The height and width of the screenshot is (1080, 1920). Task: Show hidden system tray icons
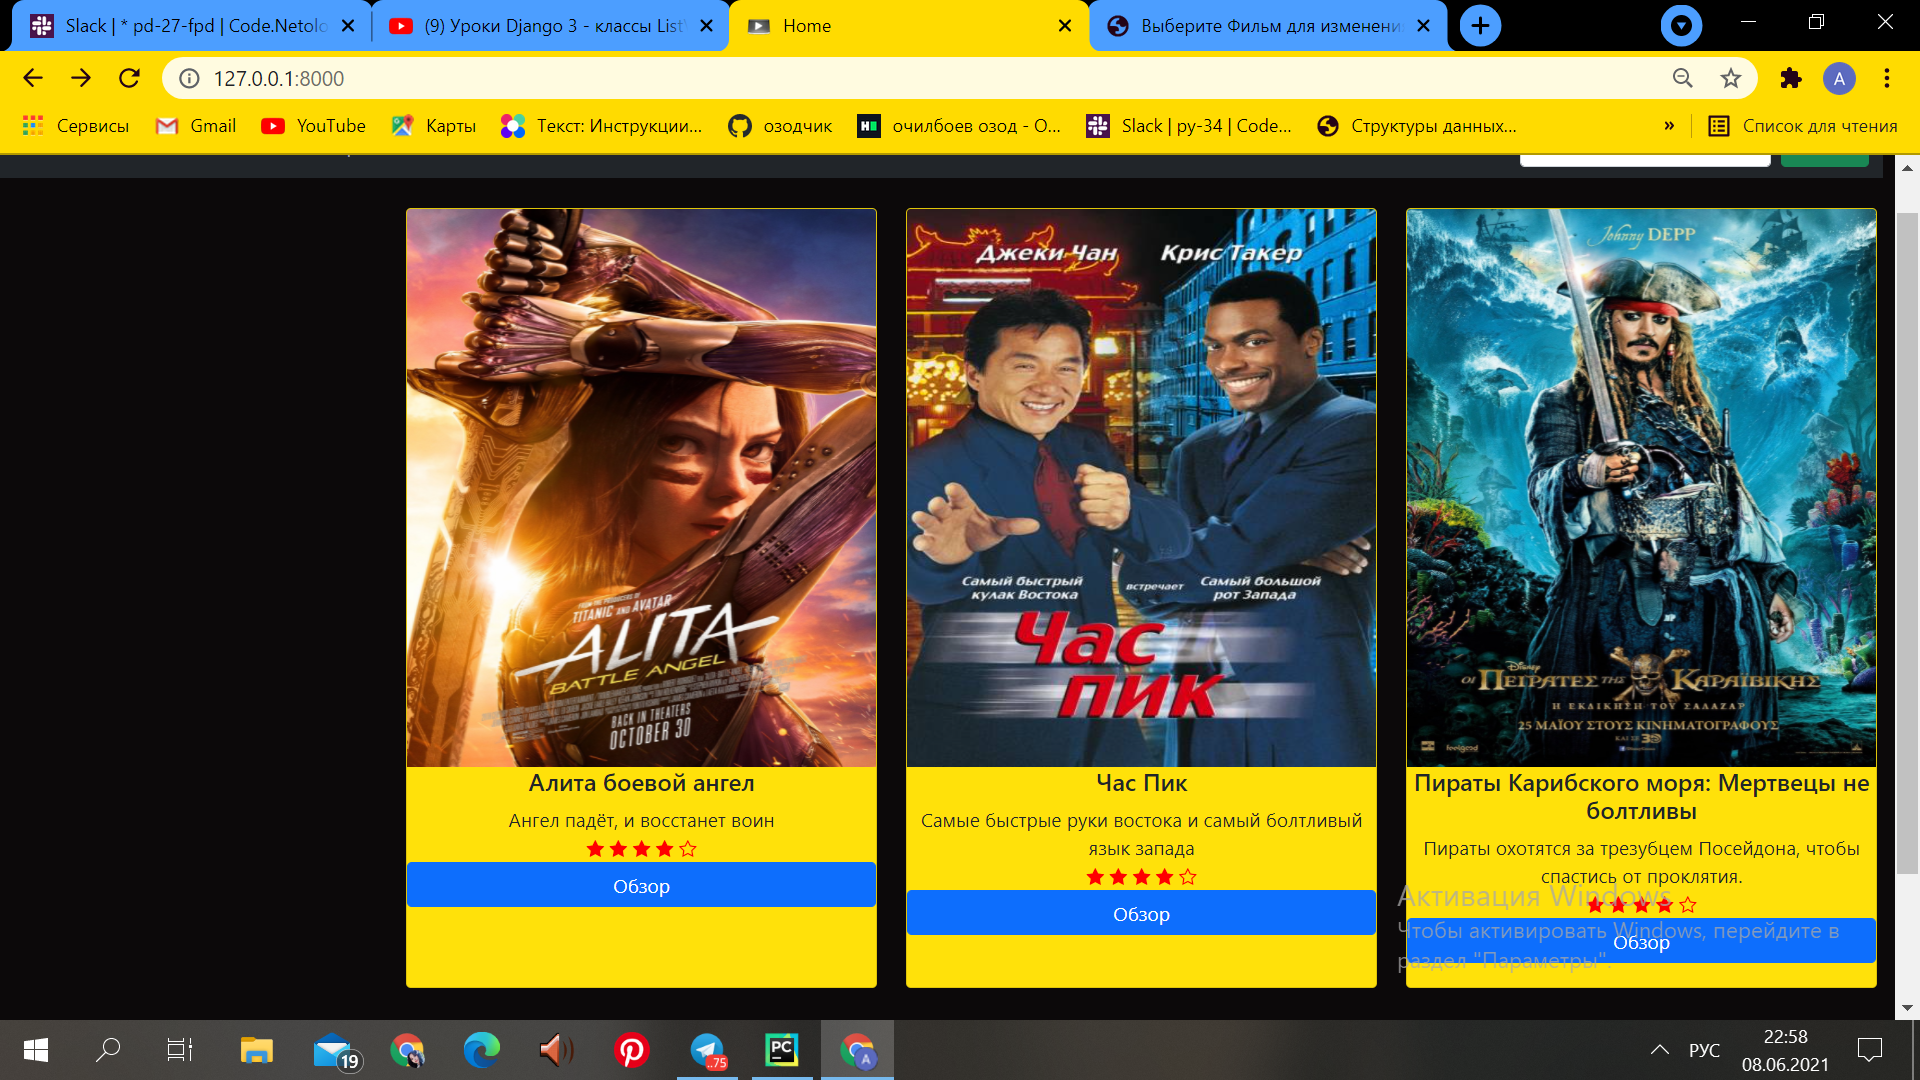pos(1660,1050)
